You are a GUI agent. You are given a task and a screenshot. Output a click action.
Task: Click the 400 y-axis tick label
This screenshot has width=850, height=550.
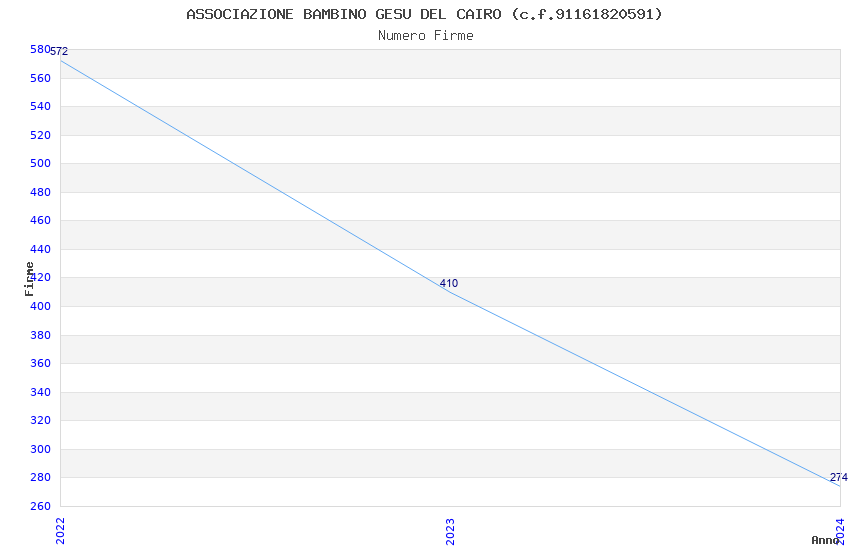click(40, 306)
